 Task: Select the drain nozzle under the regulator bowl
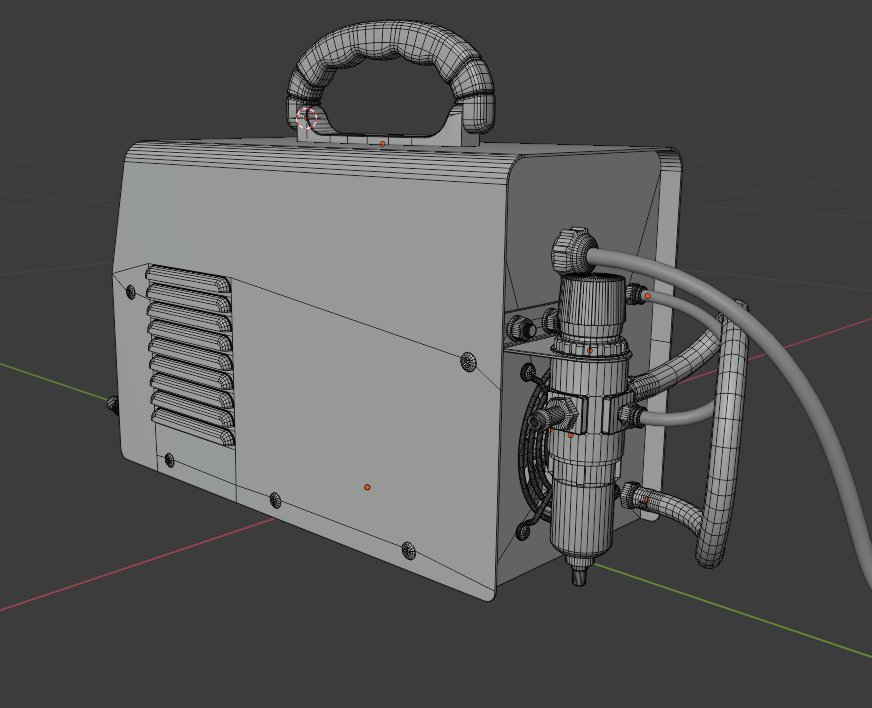click(x=578, y=574)
